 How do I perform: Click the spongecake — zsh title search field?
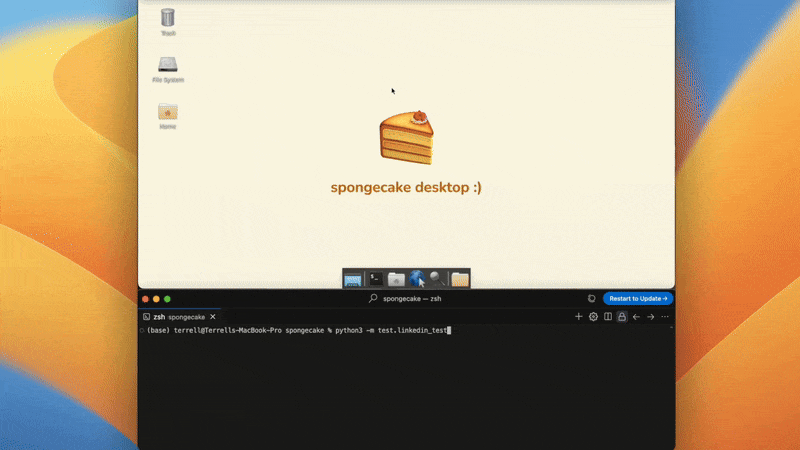point(406,298)
